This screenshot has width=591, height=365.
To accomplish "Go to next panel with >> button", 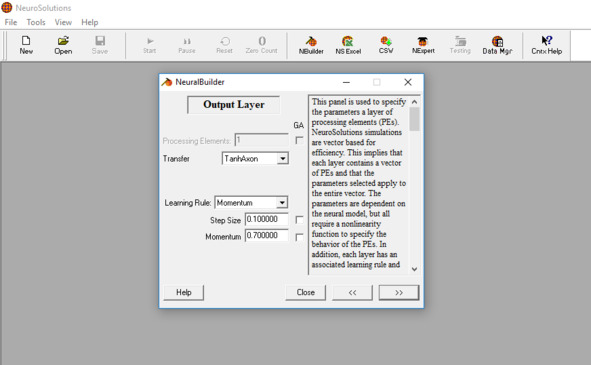I will click(x=399, y=293).
